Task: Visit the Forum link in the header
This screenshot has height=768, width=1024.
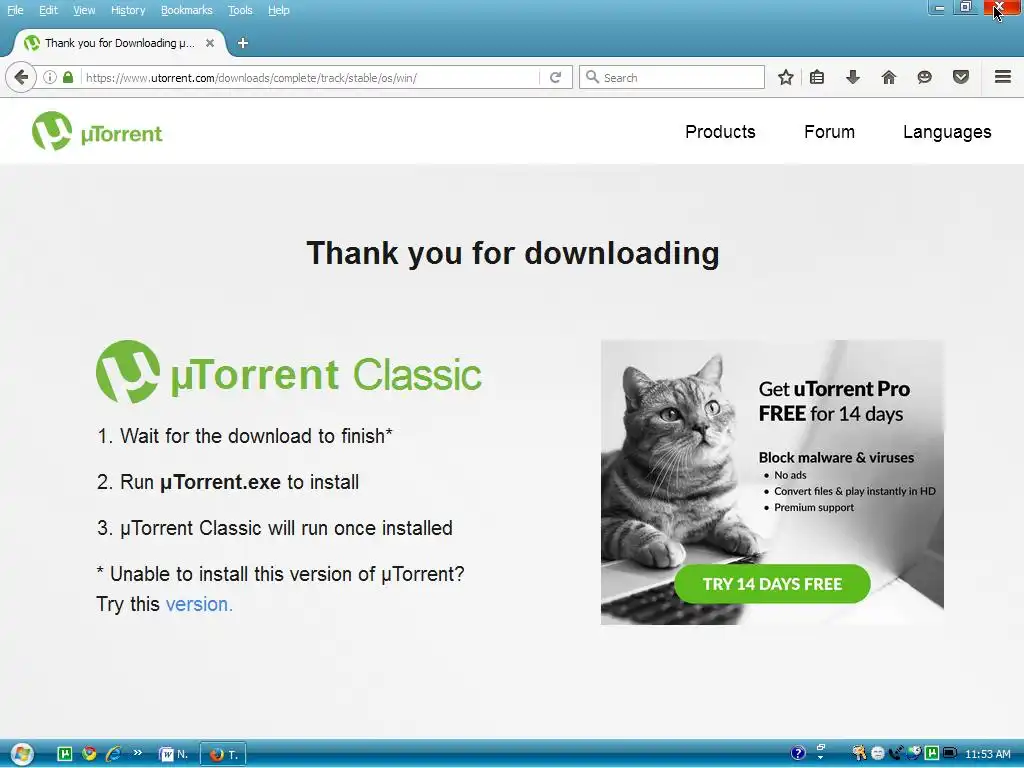Action: coord(829,132)
